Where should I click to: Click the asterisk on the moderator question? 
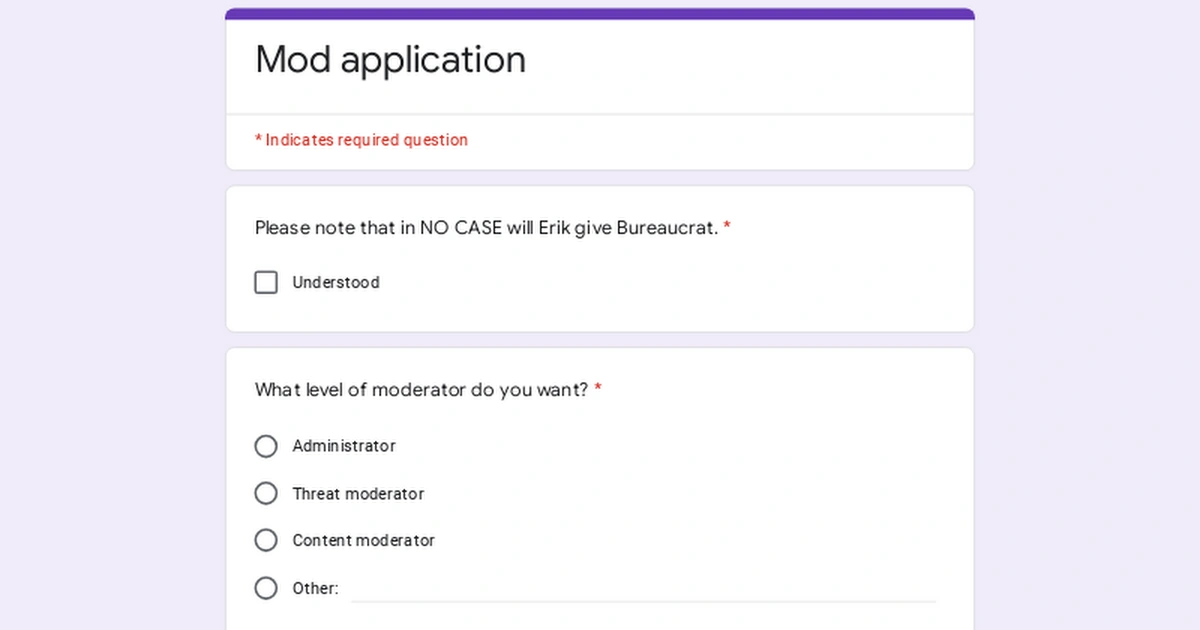[x=597, y=390]
